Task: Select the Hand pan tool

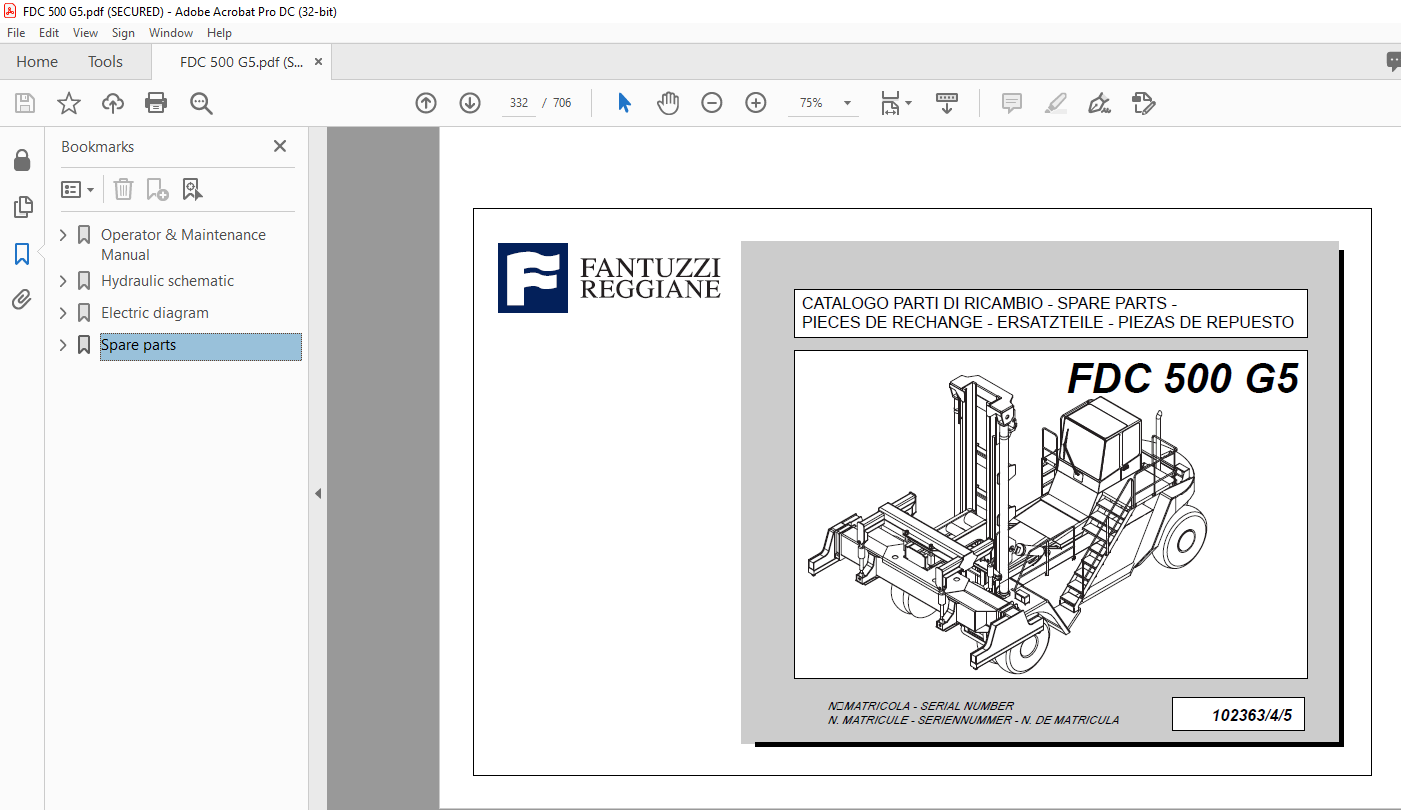Action: pos(668,103)
